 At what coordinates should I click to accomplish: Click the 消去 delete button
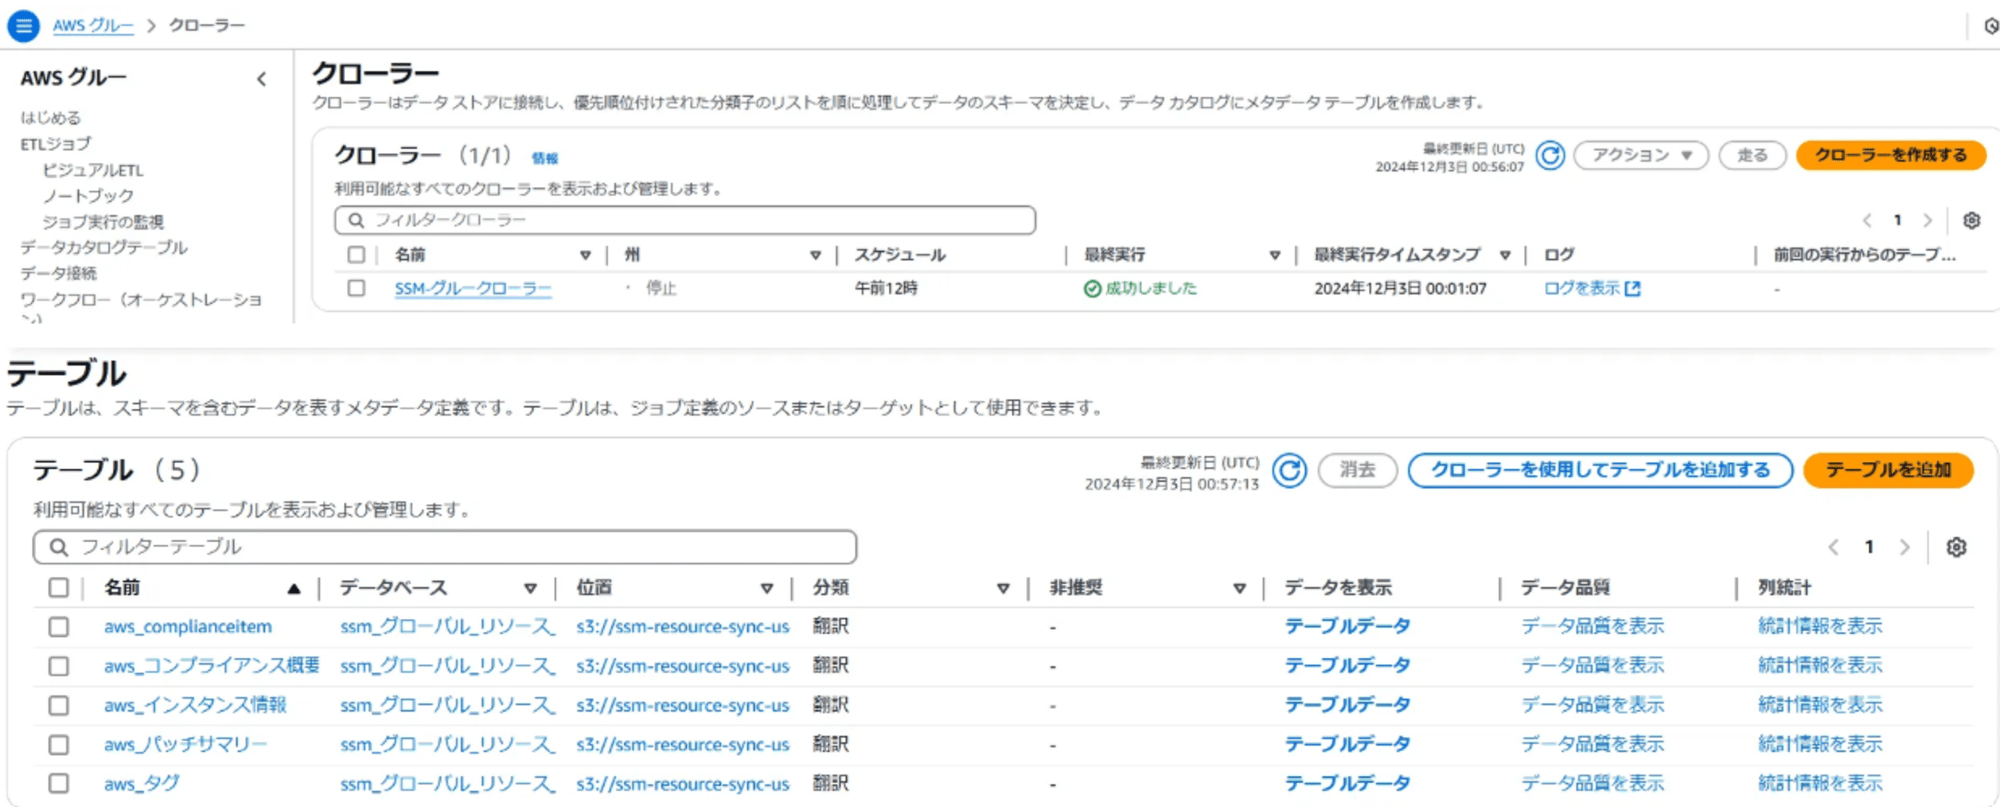1357,470
